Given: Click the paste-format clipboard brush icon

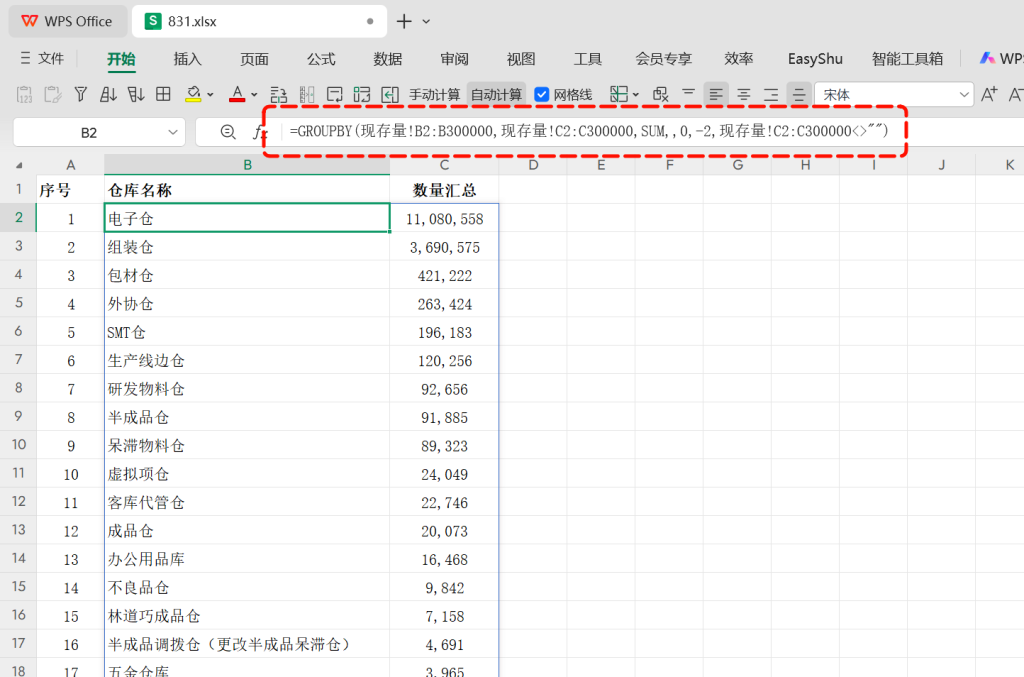Looking at the screenshot, I should [x=52, y=95].
